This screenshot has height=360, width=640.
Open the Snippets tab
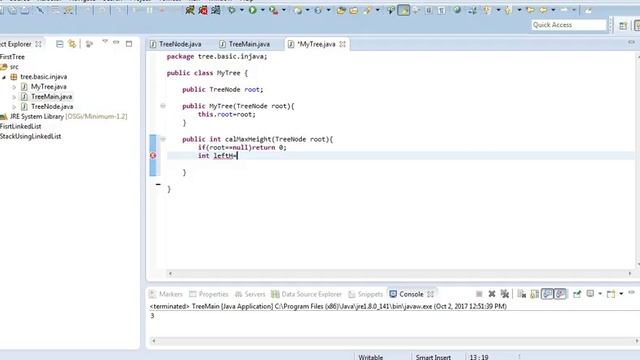point(366,294)
